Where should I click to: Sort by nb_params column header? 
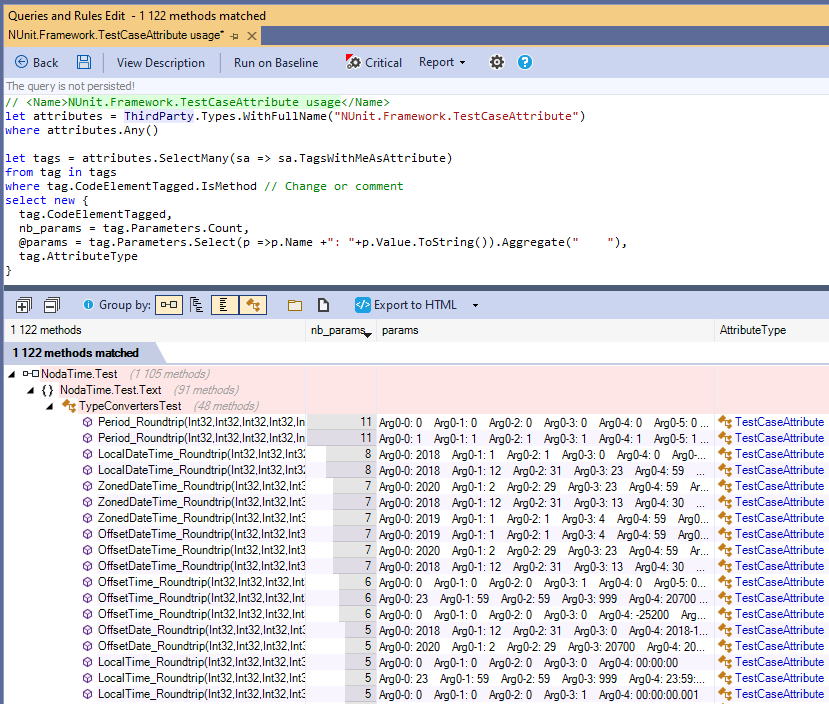coord(340,330)
